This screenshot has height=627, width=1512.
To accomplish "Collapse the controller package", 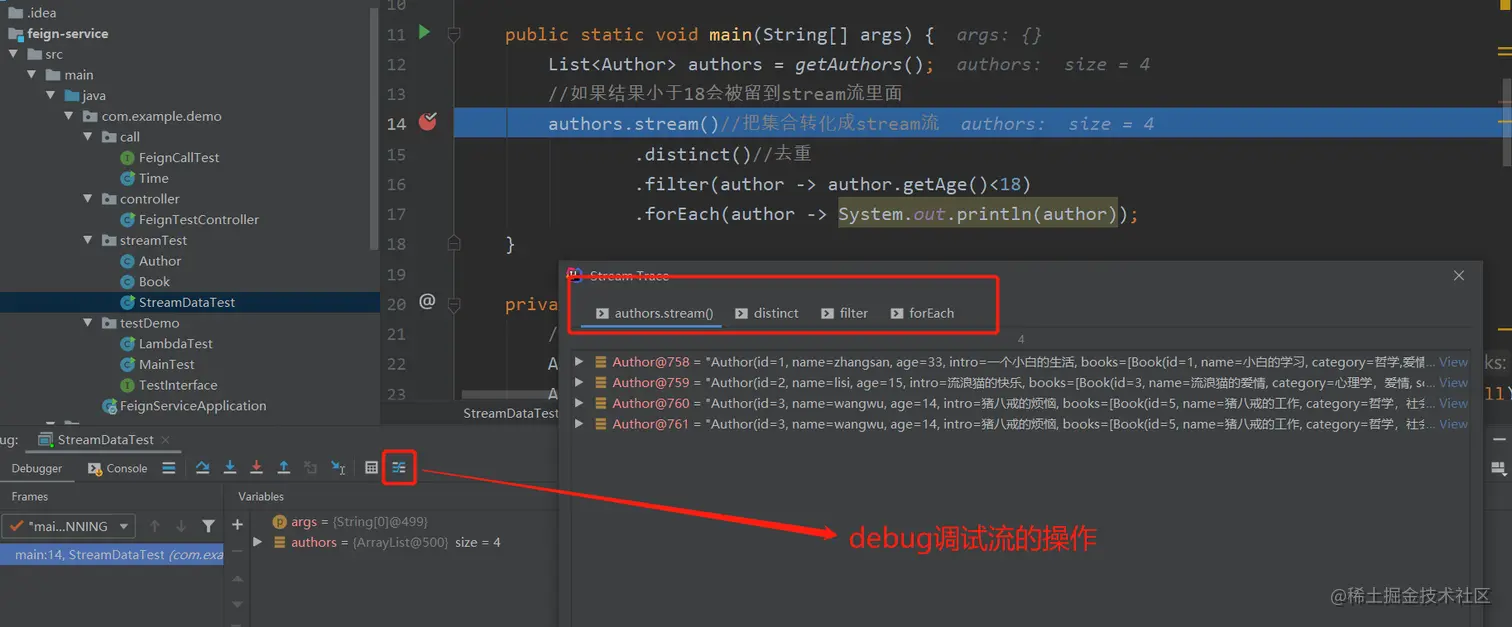I will (88, 199).
